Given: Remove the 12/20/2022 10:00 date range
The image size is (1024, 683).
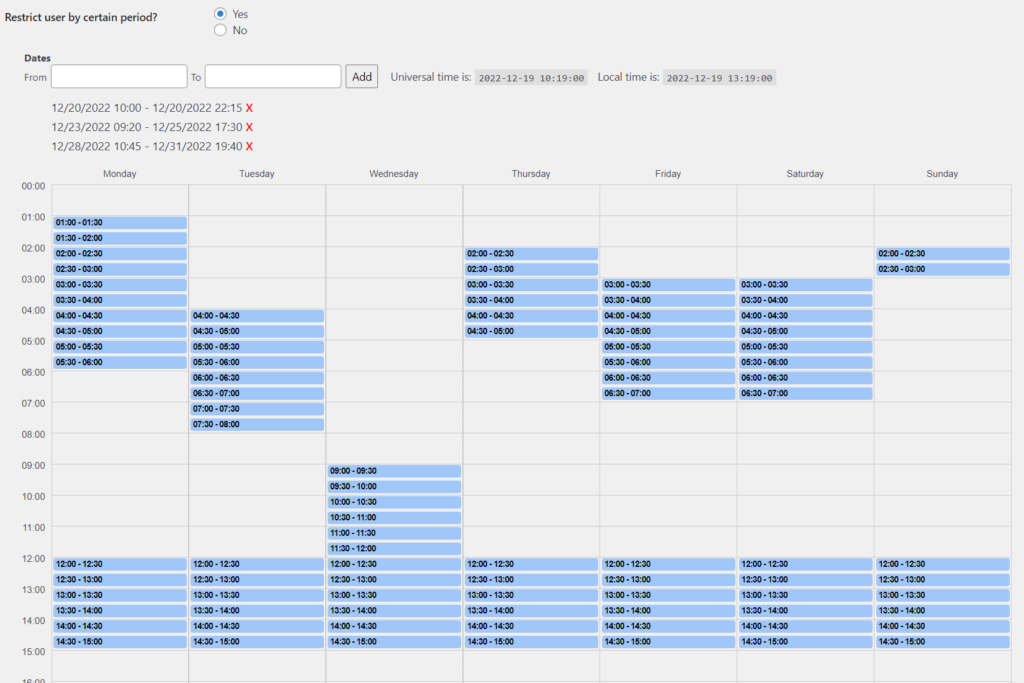Looking at the screenshot, I should [x=249, y=108].
